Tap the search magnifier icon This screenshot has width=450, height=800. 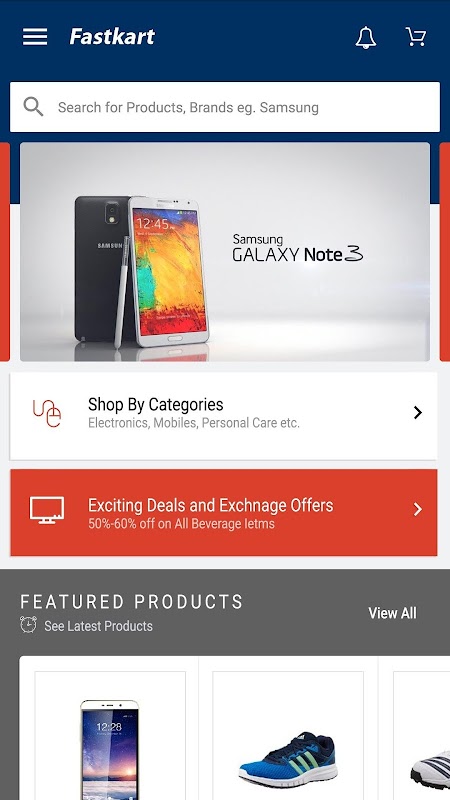pos(33,107)
